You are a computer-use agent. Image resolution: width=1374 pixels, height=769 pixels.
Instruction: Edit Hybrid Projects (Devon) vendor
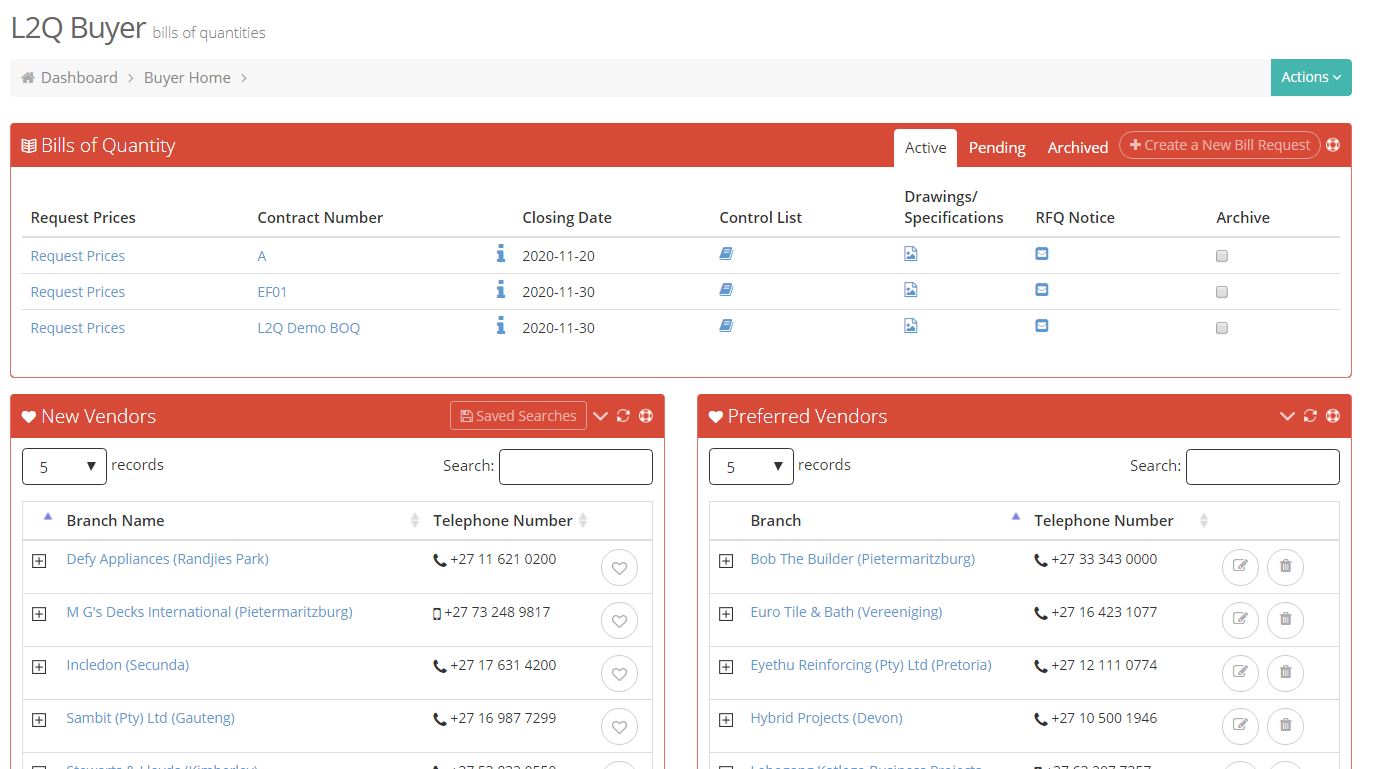(x=1241, y=726)
